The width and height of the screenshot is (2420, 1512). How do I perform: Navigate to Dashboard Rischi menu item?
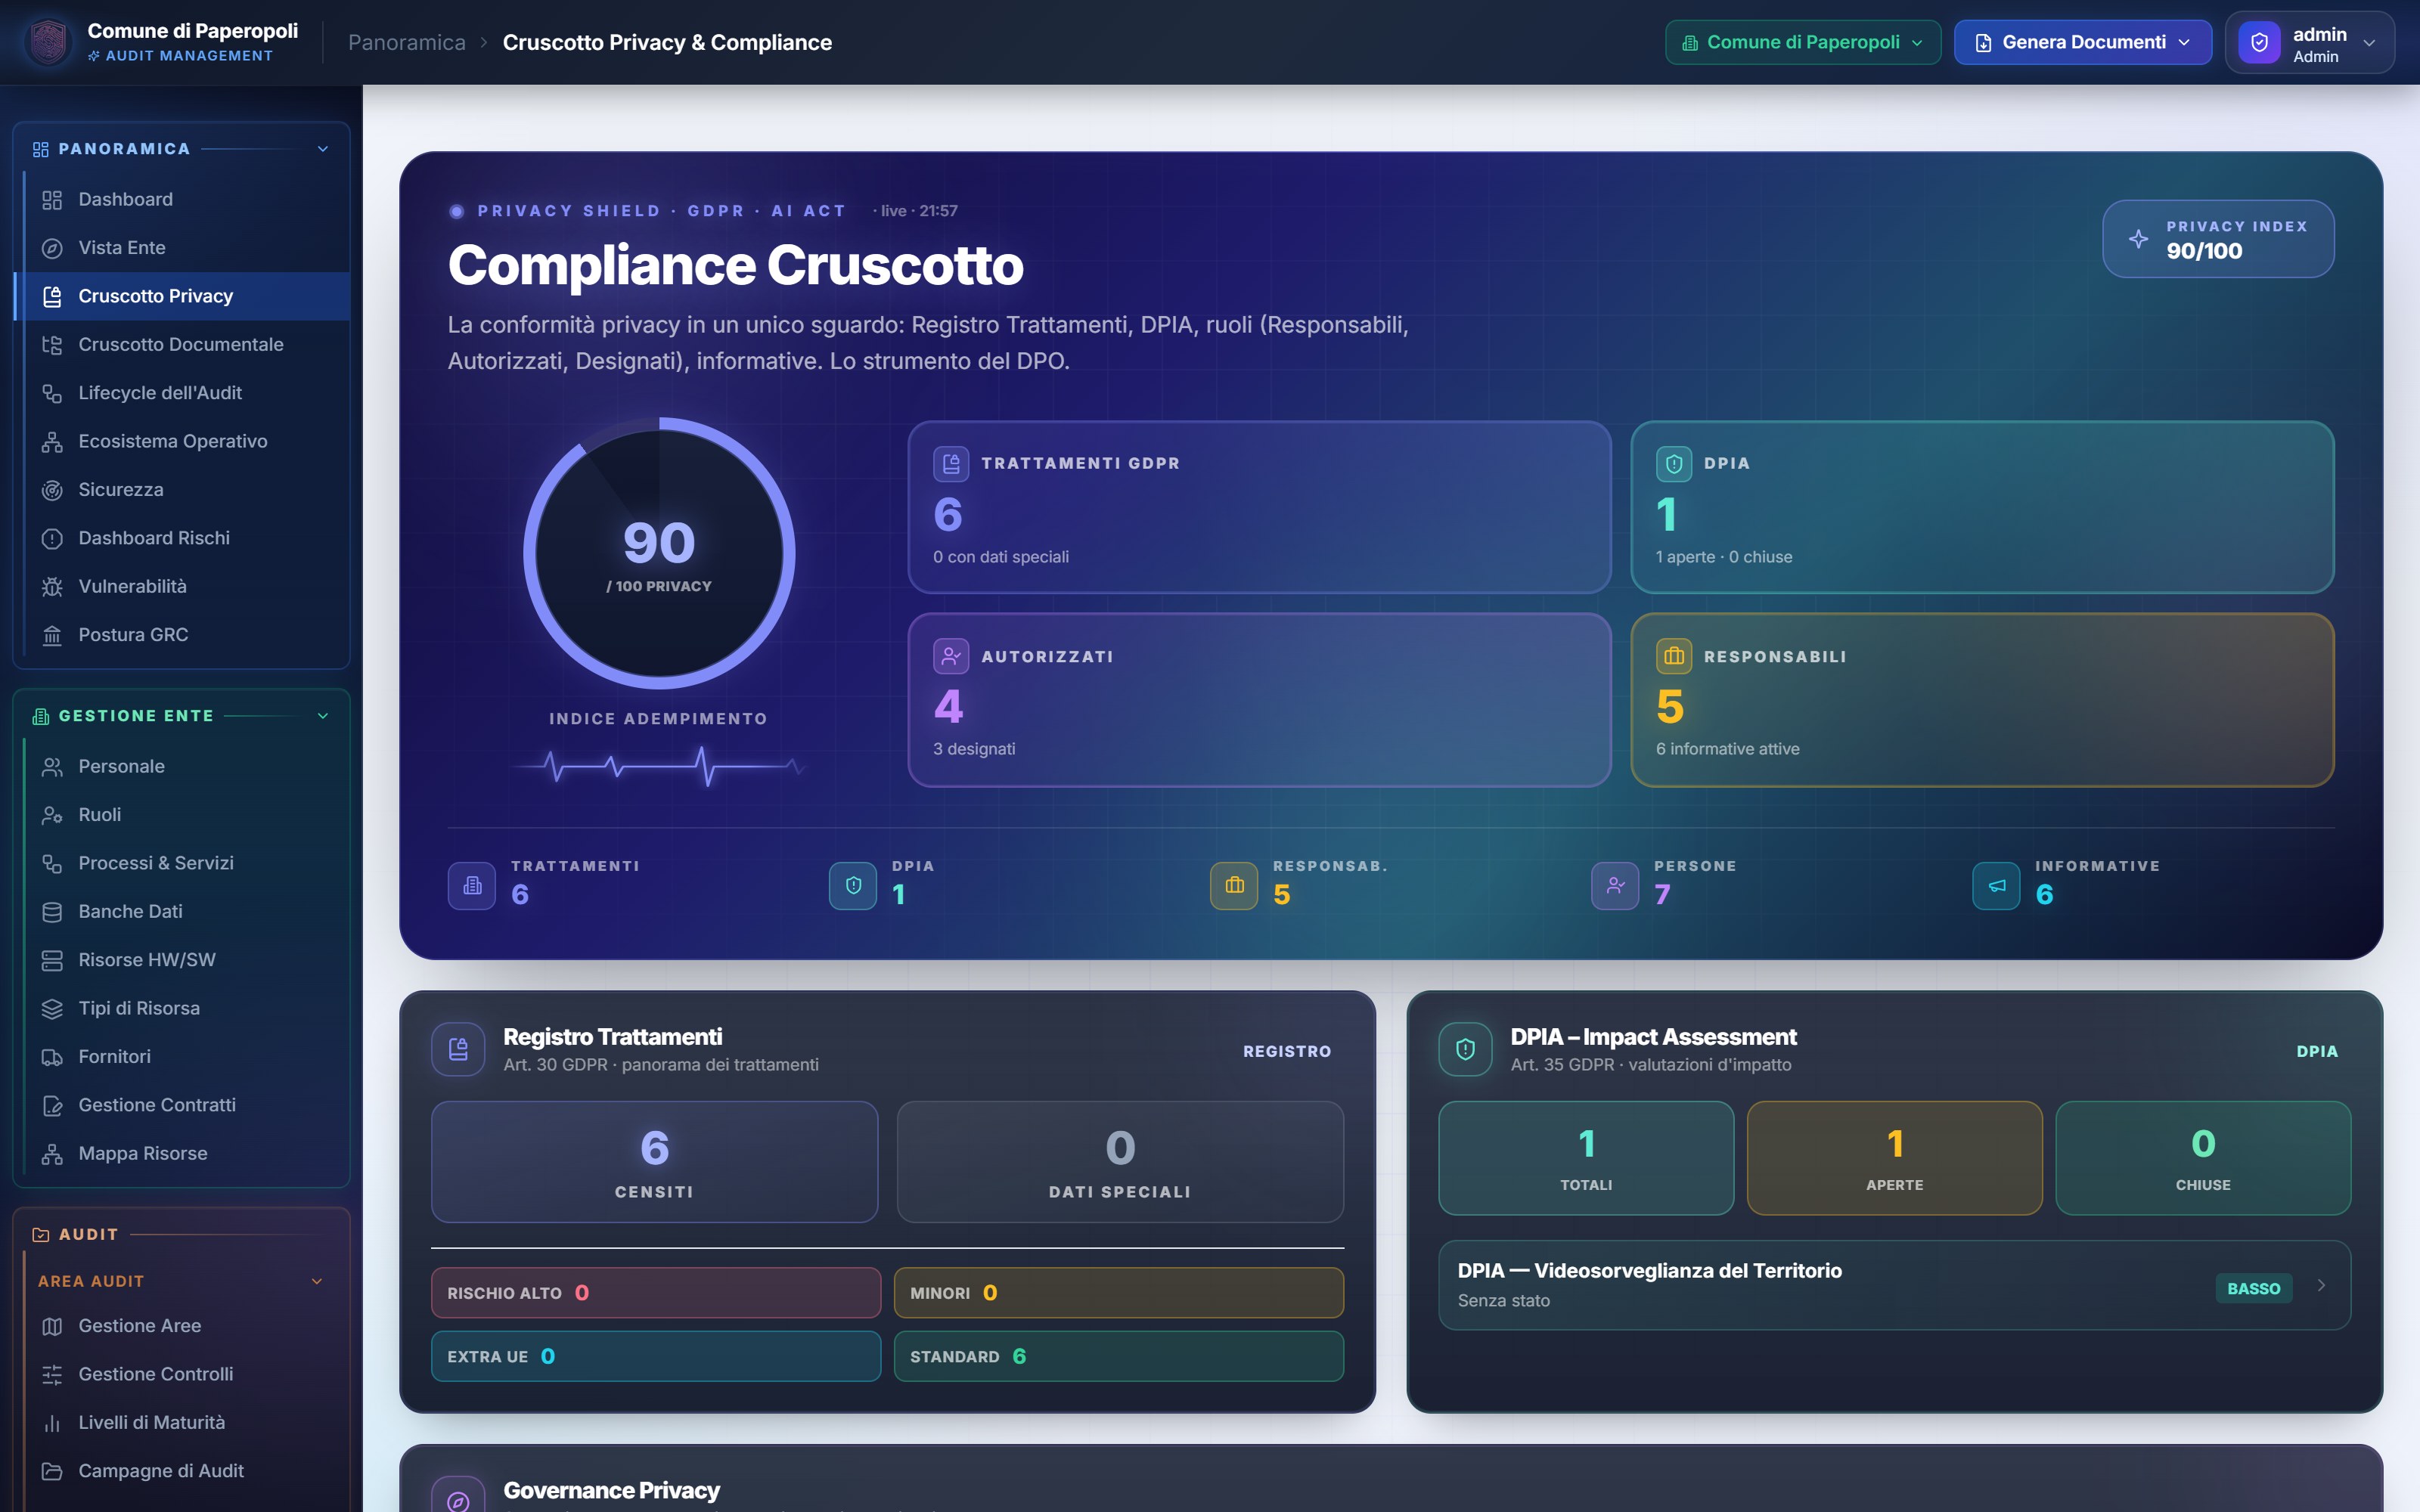(x=182, y=539)
